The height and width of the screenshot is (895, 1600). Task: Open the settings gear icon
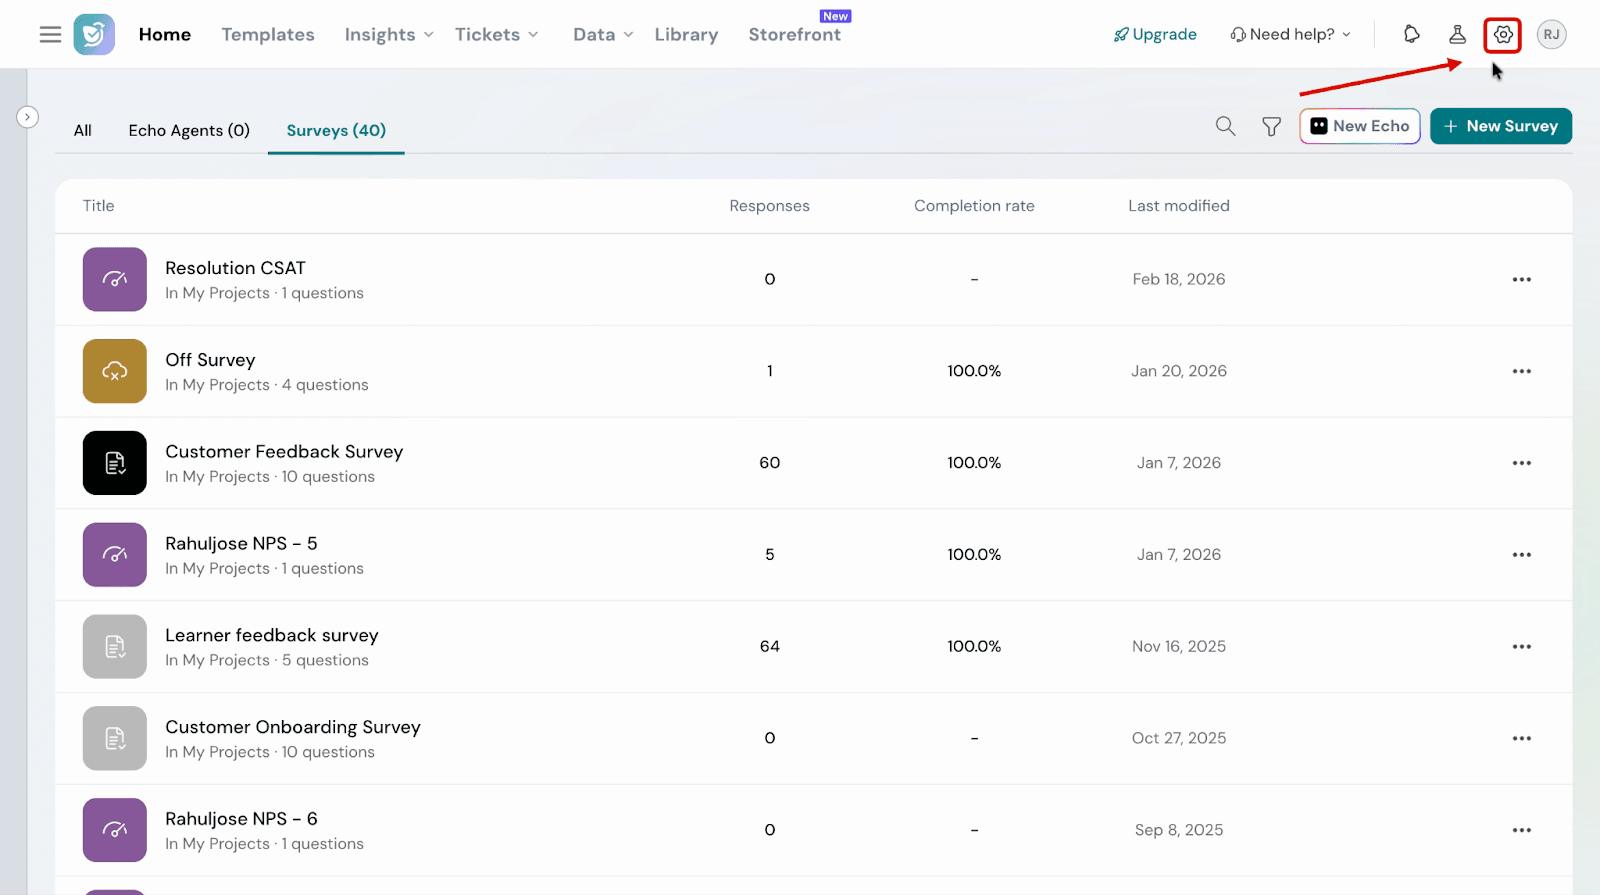point(1503,35)
